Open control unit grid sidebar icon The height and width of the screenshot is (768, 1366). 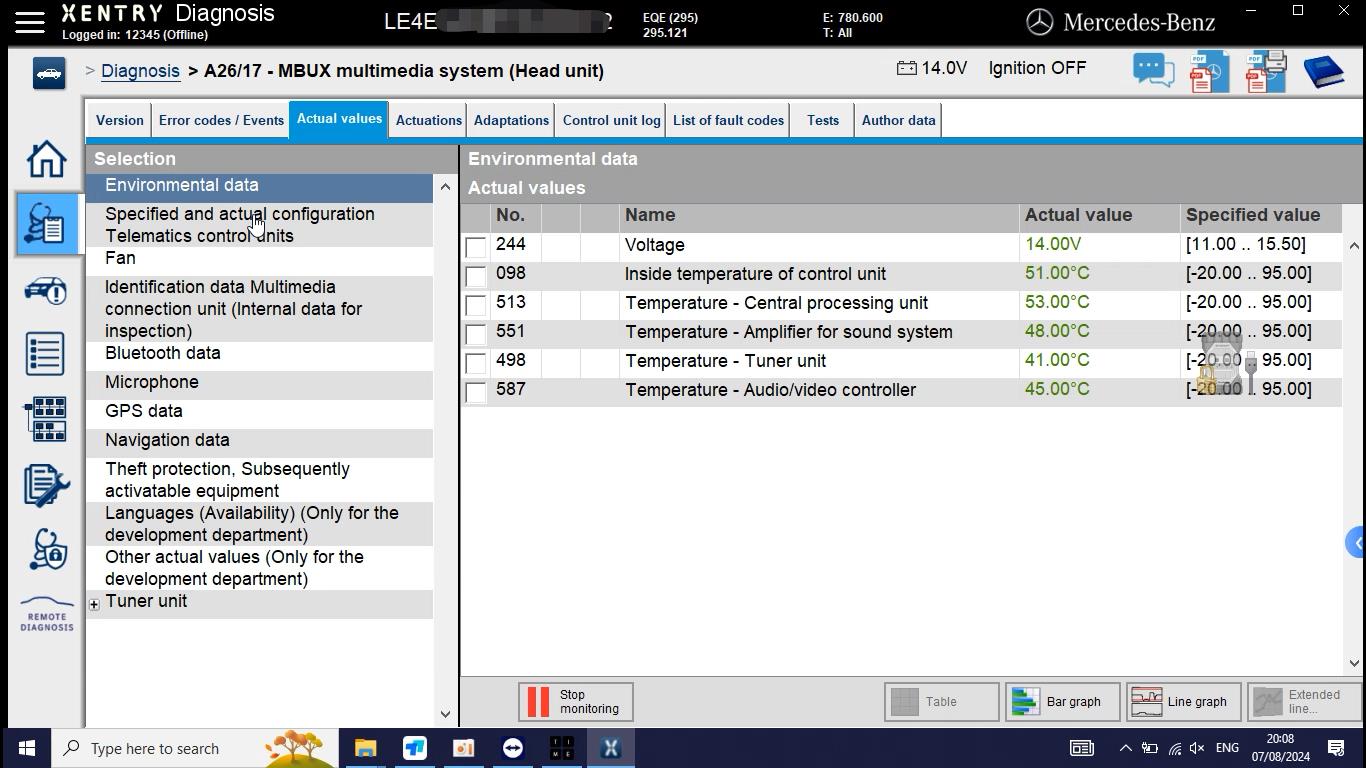[46, 419]
